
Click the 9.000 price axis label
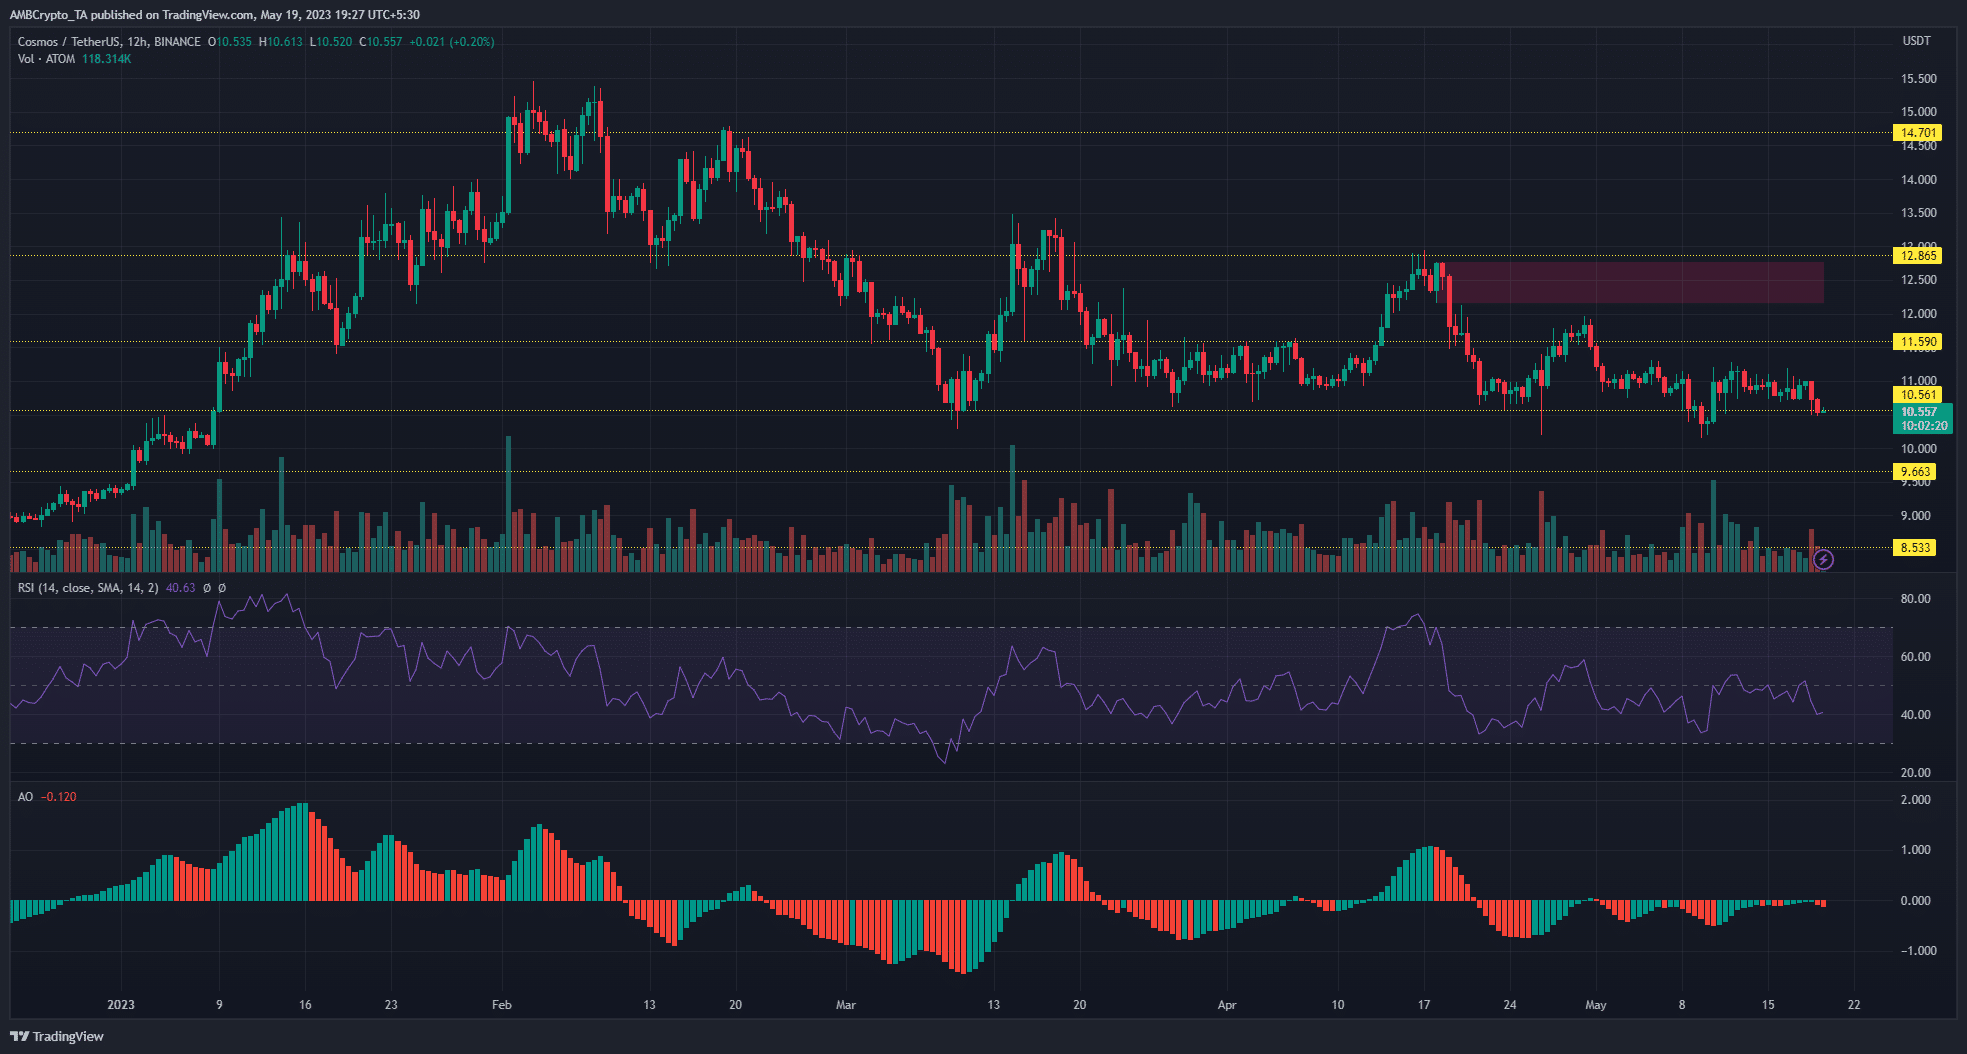[x=1915, y=516]
